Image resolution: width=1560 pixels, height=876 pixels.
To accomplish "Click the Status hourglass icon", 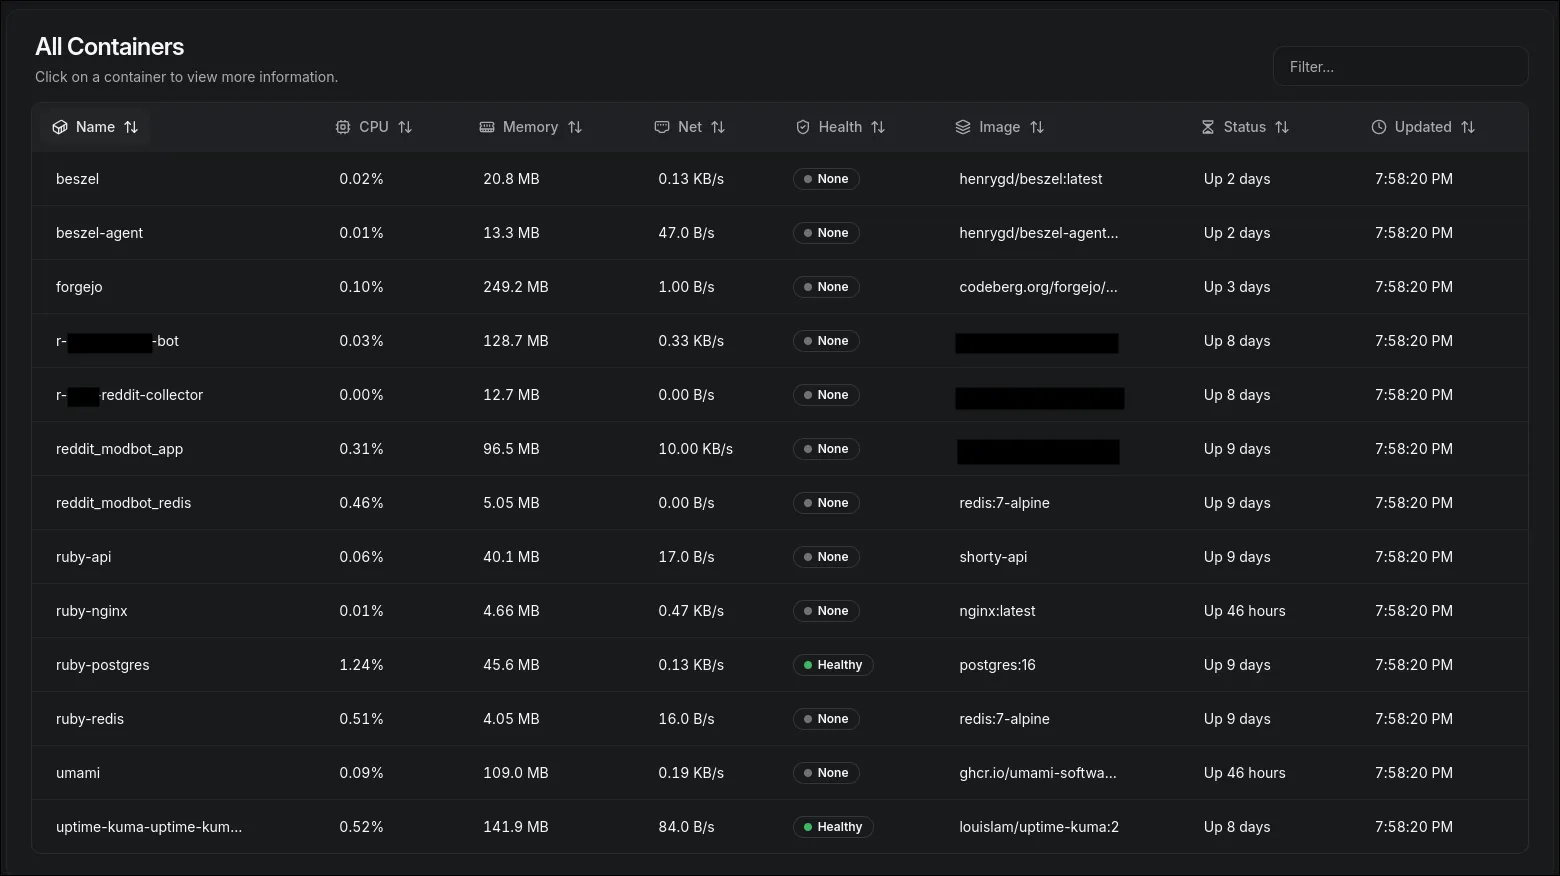I will [x=1208, y=127].
